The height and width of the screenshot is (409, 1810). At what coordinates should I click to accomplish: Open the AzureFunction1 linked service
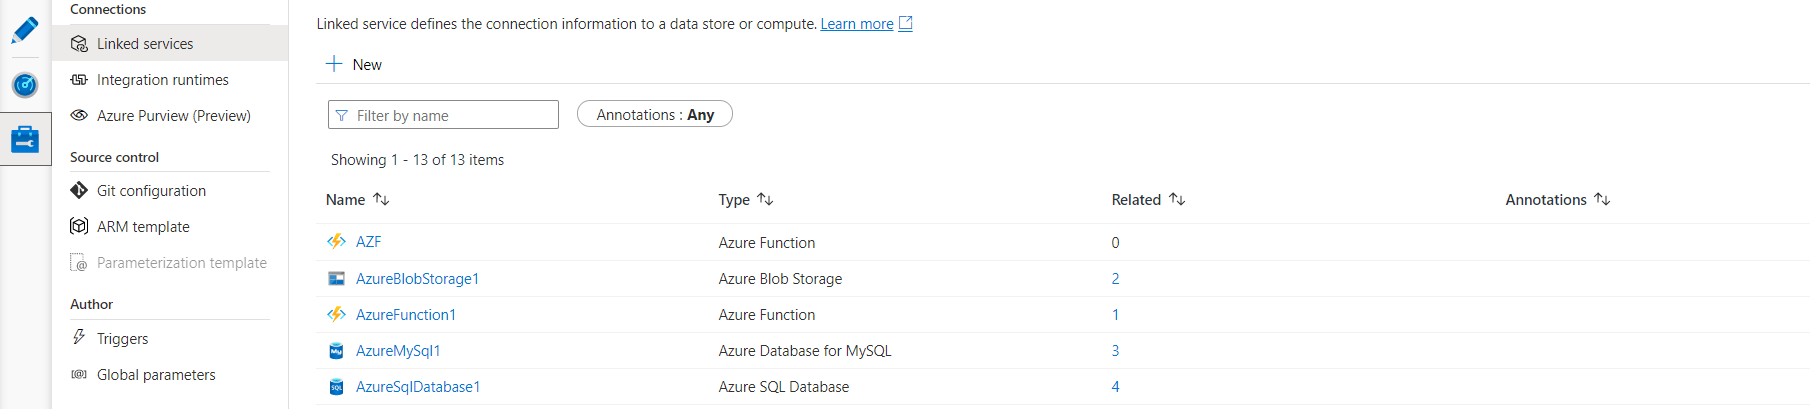[x=406, y=315]
